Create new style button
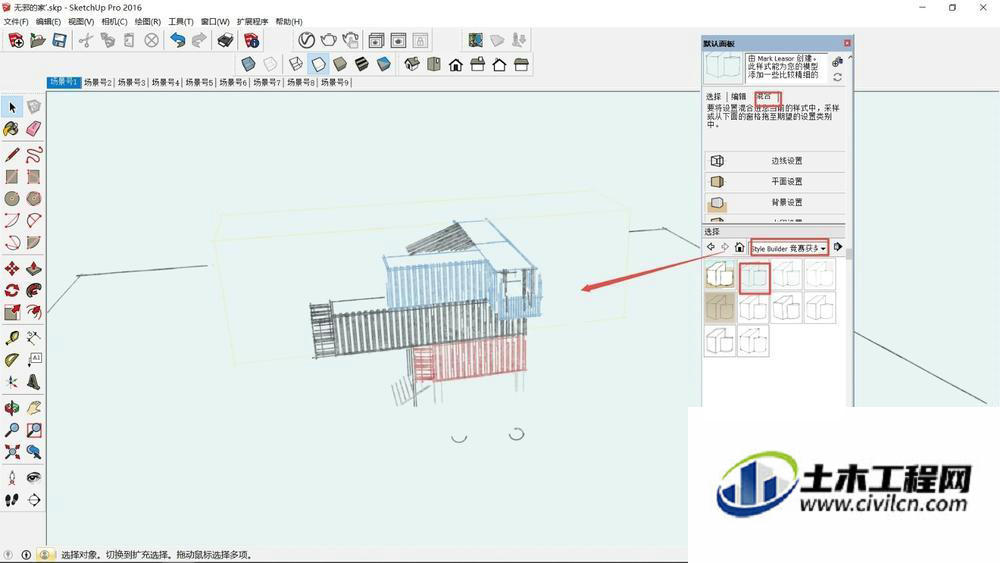1000x563 pixels. [837, 61]
